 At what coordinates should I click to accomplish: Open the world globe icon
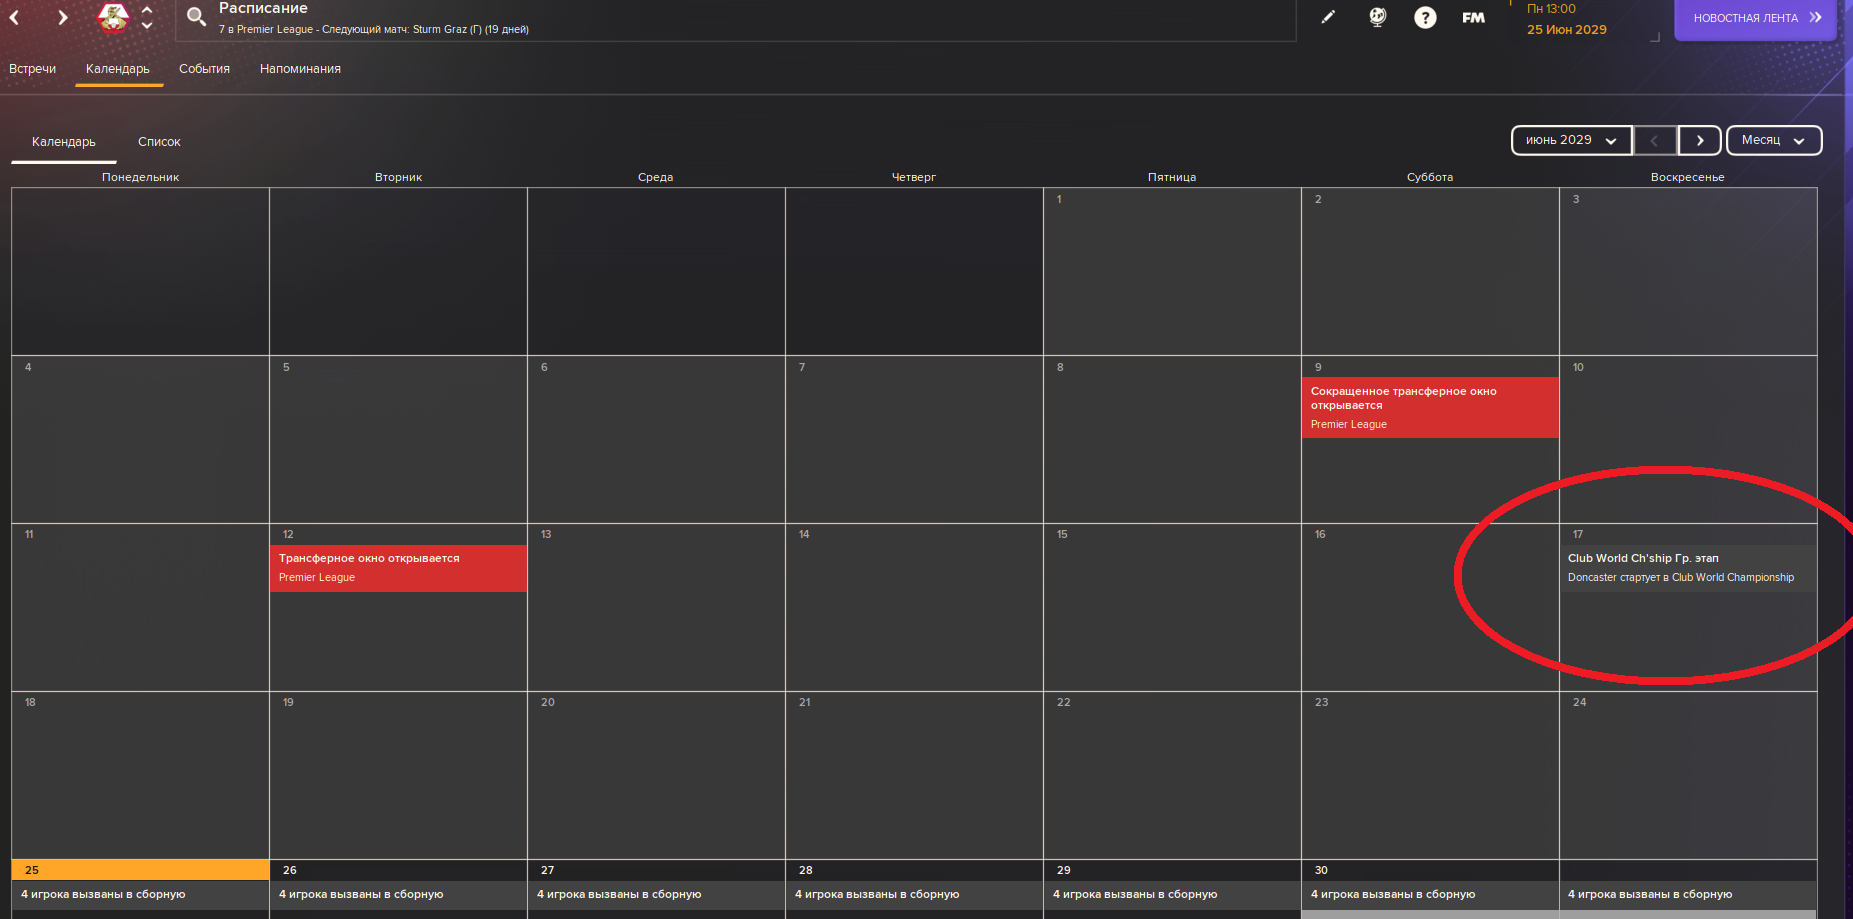click(1377, 17)
